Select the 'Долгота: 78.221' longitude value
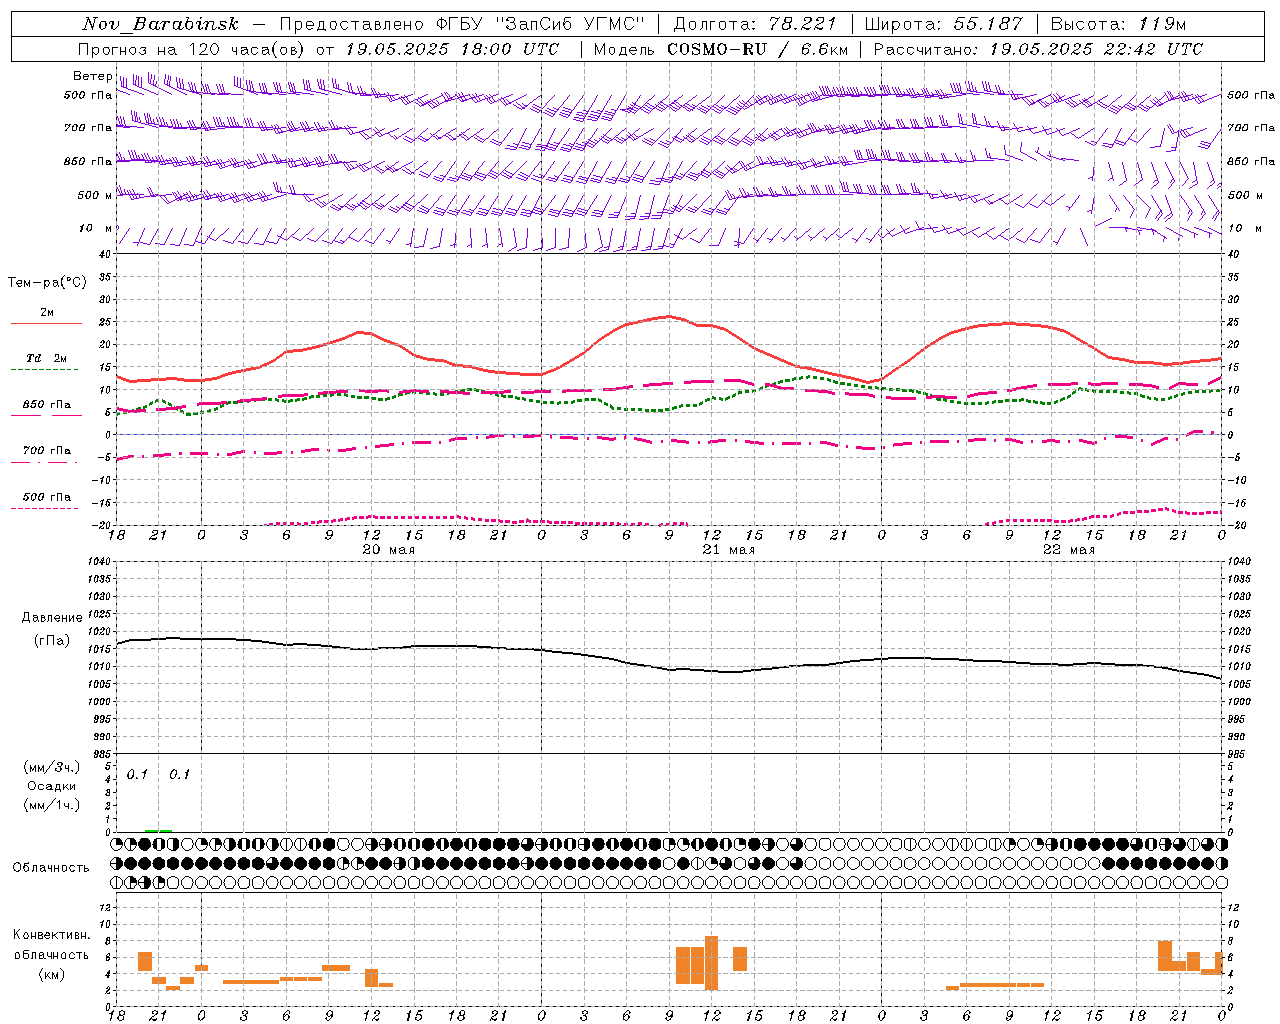 point(755,24)
